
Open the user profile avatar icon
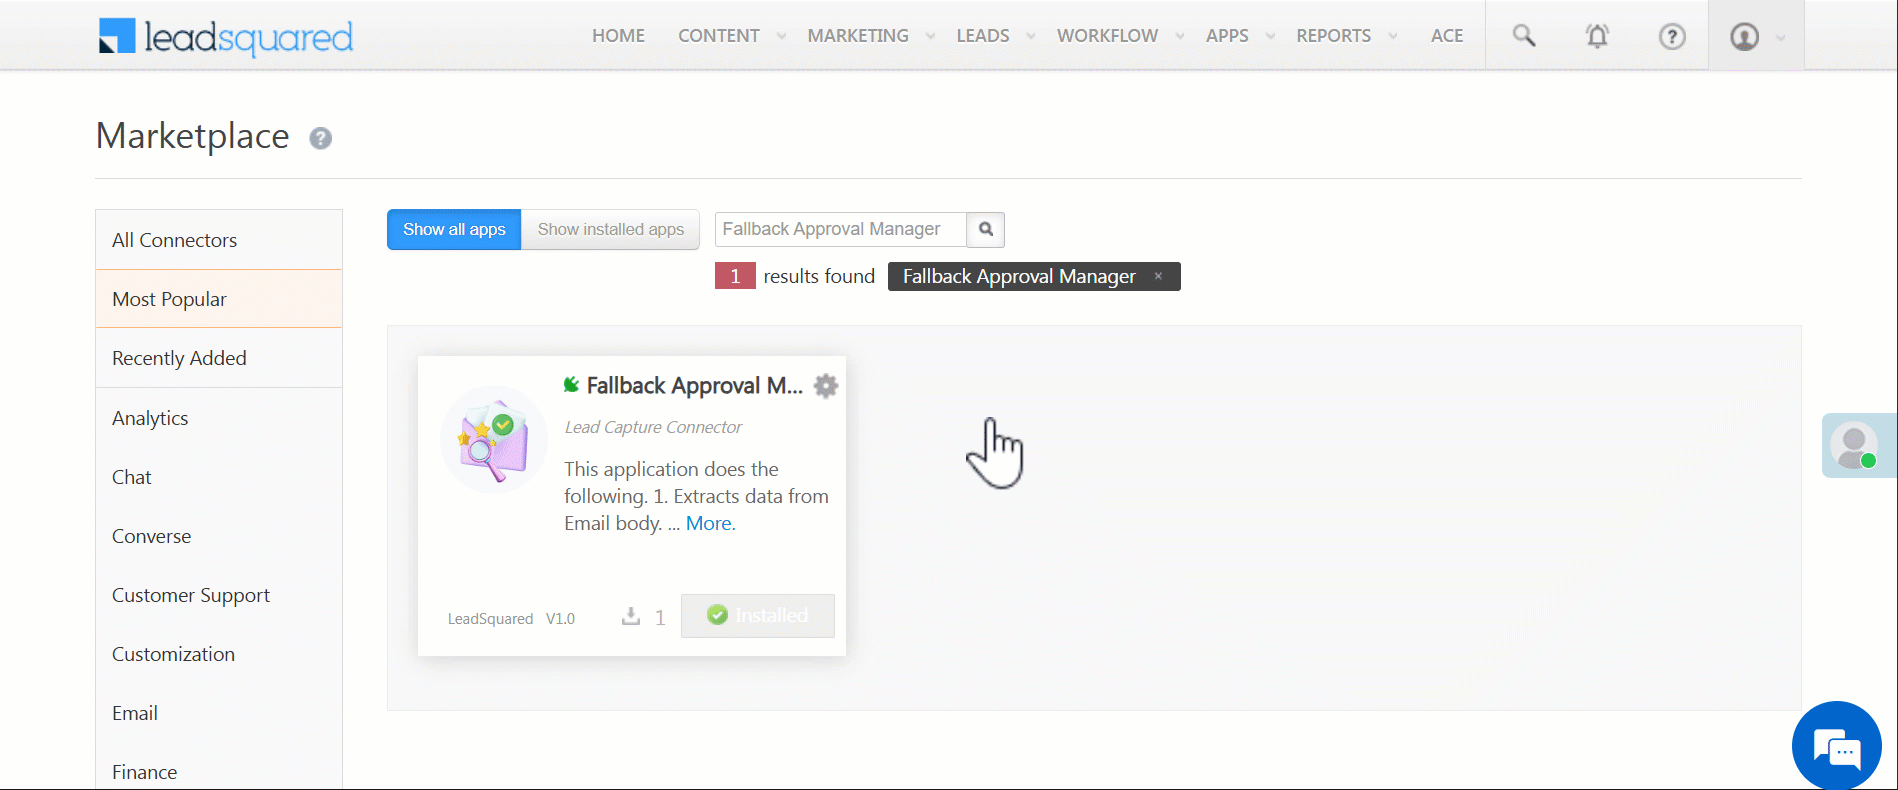[x=1744, y=37]
